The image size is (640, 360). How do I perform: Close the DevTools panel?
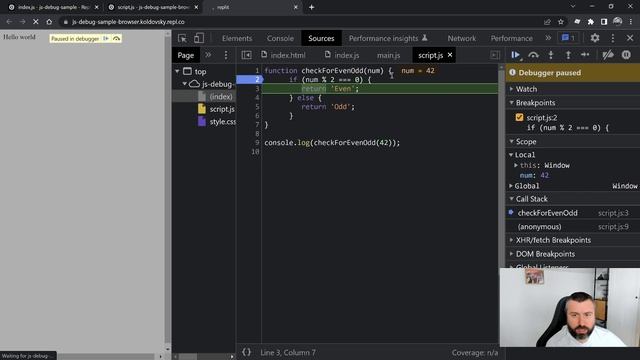pyautogui.click(x=630, y=38)
